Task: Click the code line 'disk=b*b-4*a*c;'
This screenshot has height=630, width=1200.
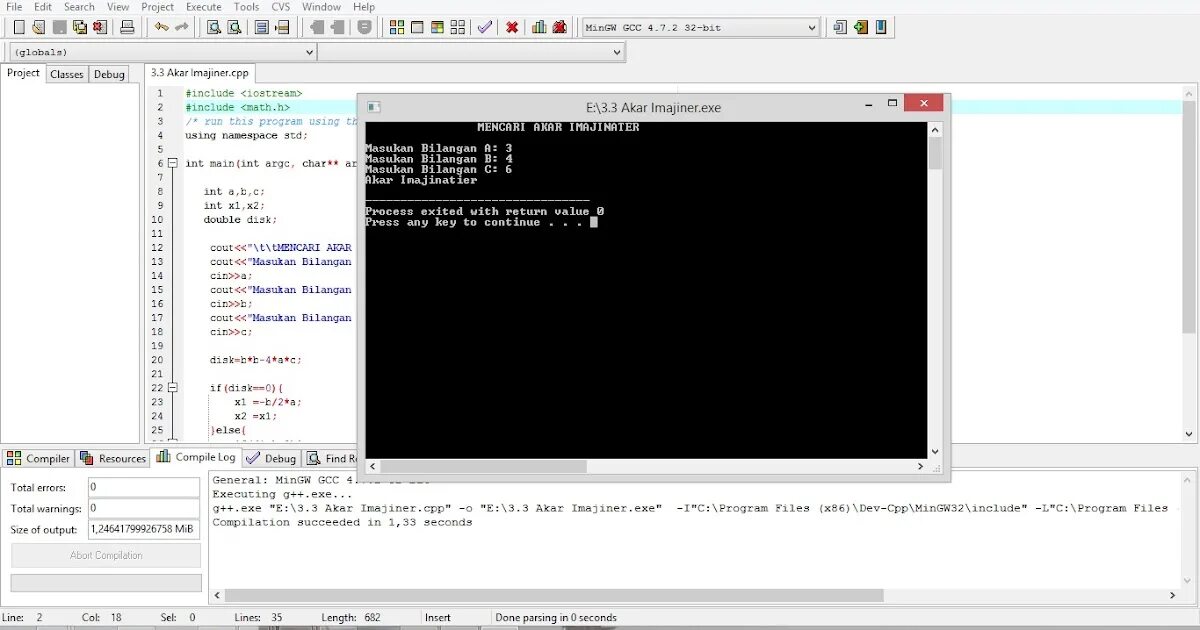Action: coord(255,359)
